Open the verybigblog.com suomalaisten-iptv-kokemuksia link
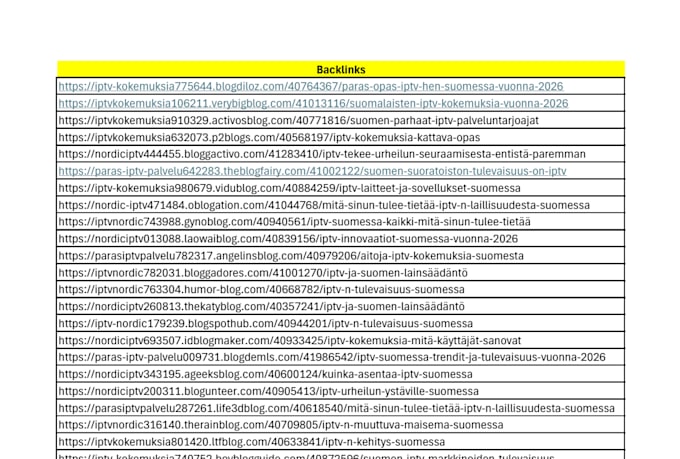 point(313,103)
